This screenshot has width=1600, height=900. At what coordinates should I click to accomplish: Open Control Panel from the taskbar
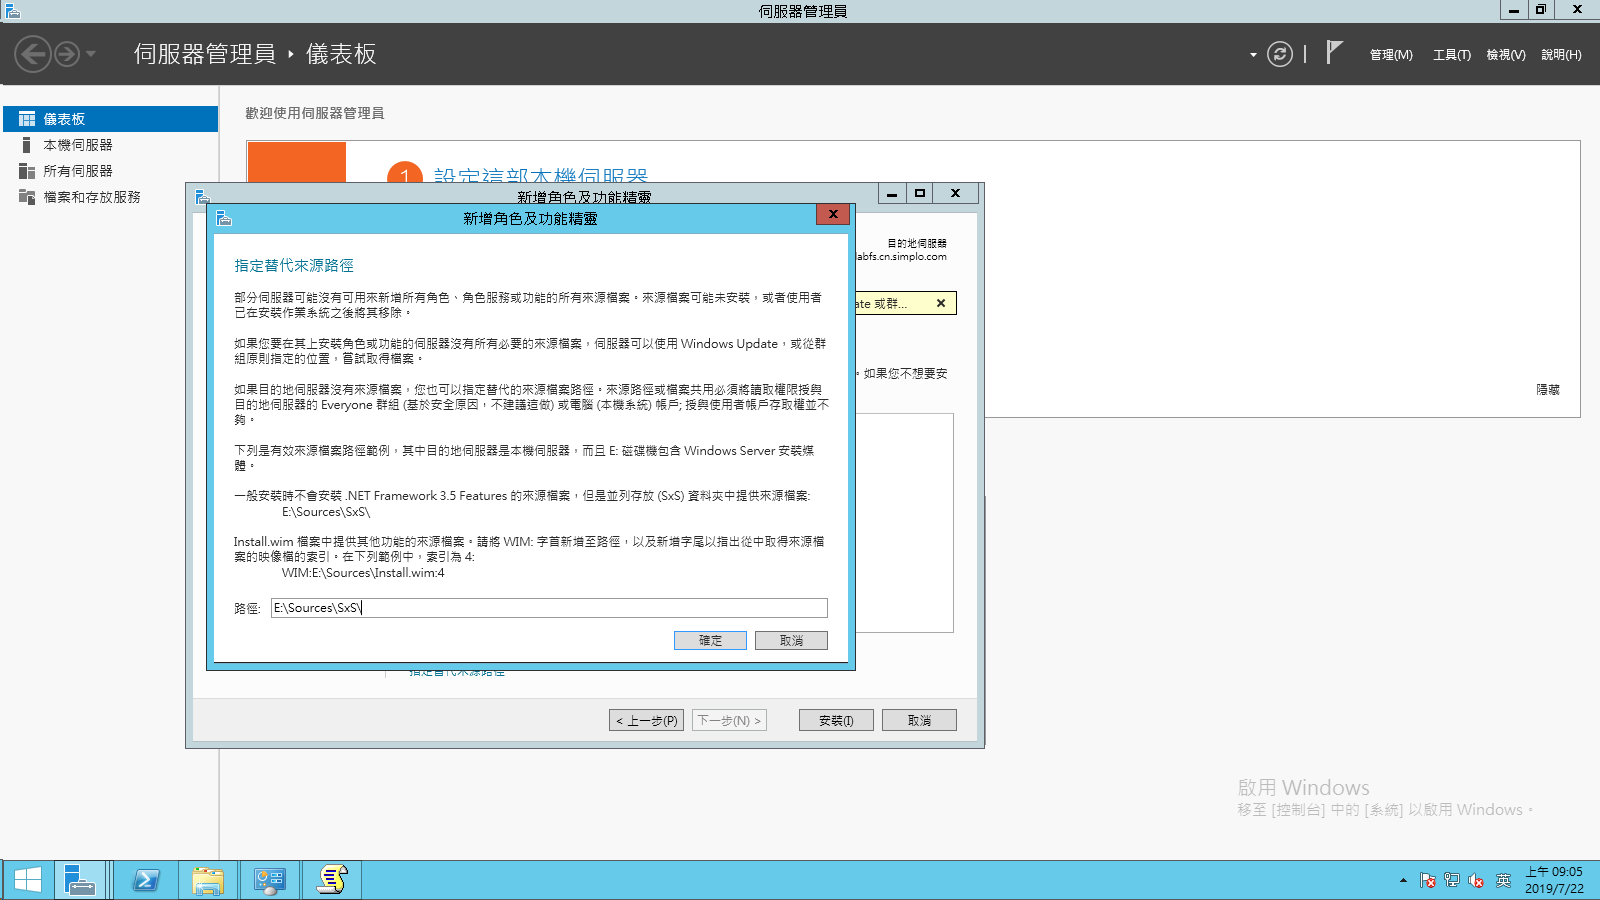click(269, 879)
